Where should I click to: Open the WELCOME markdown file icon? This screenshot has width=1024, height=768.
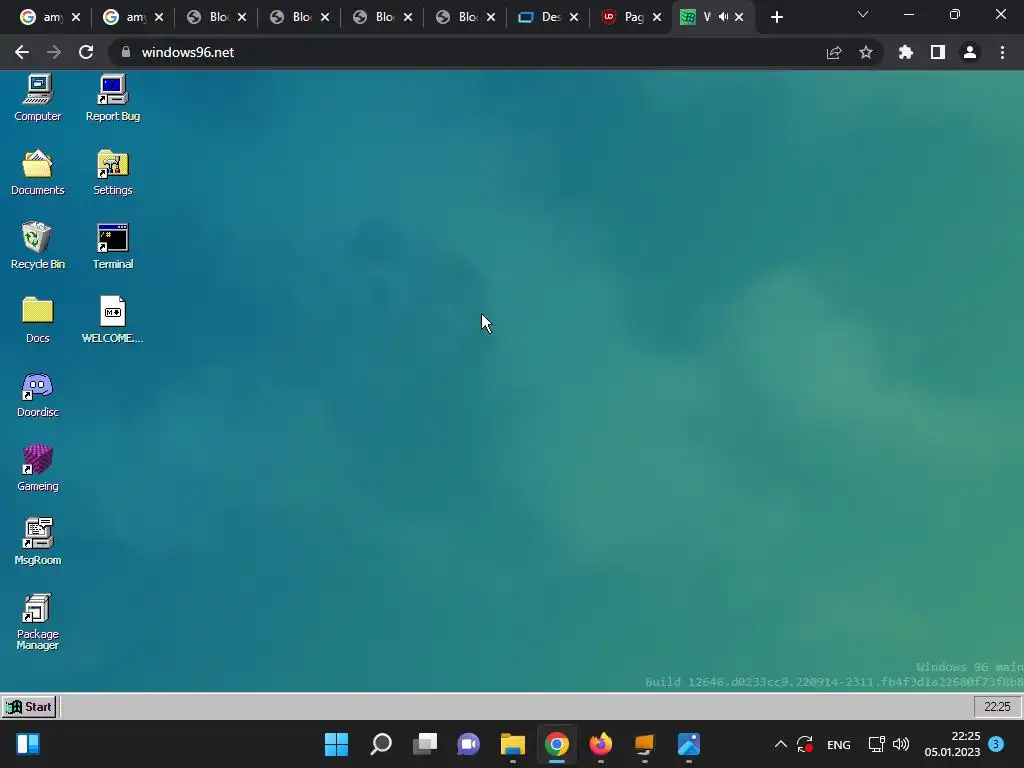[x=112, y=320]
